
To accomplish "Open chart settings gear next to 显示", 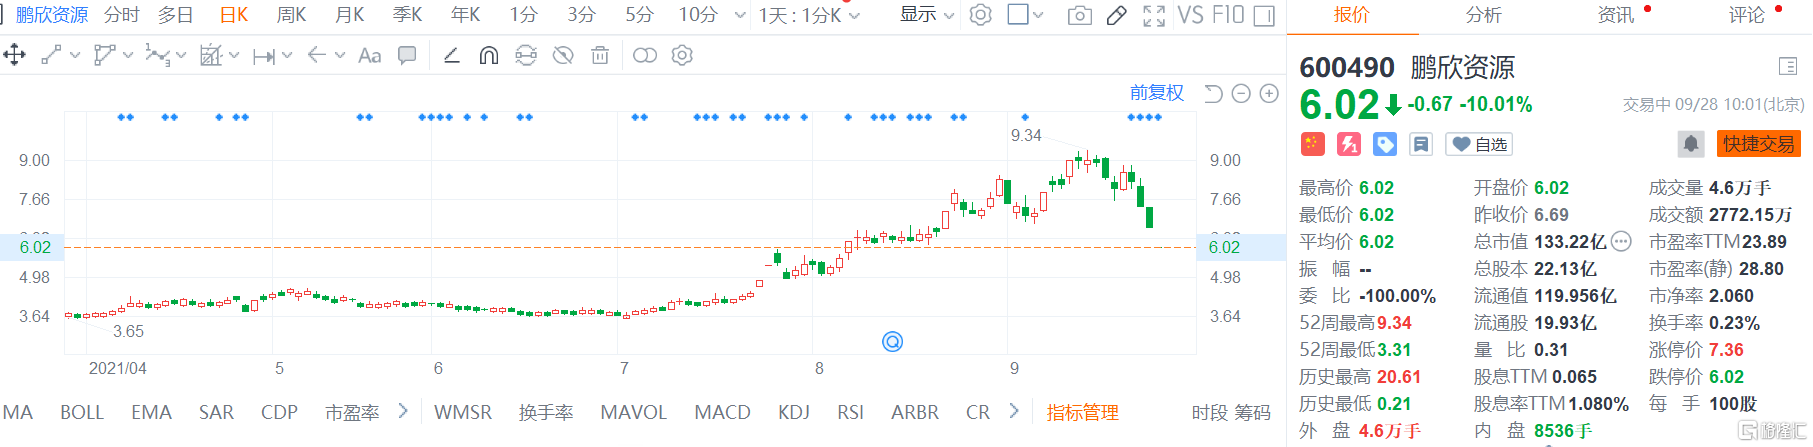I will [981, 15].
